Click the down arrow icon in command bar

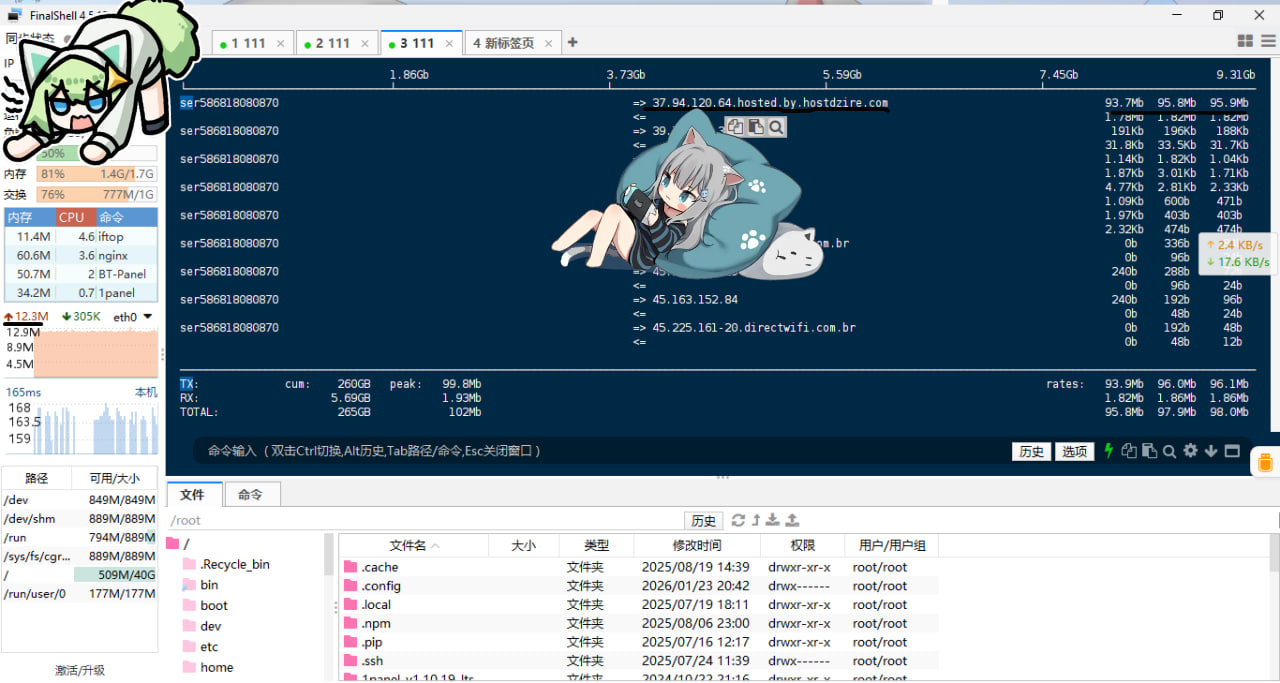pyautogui.click(x=1211, y=451)
